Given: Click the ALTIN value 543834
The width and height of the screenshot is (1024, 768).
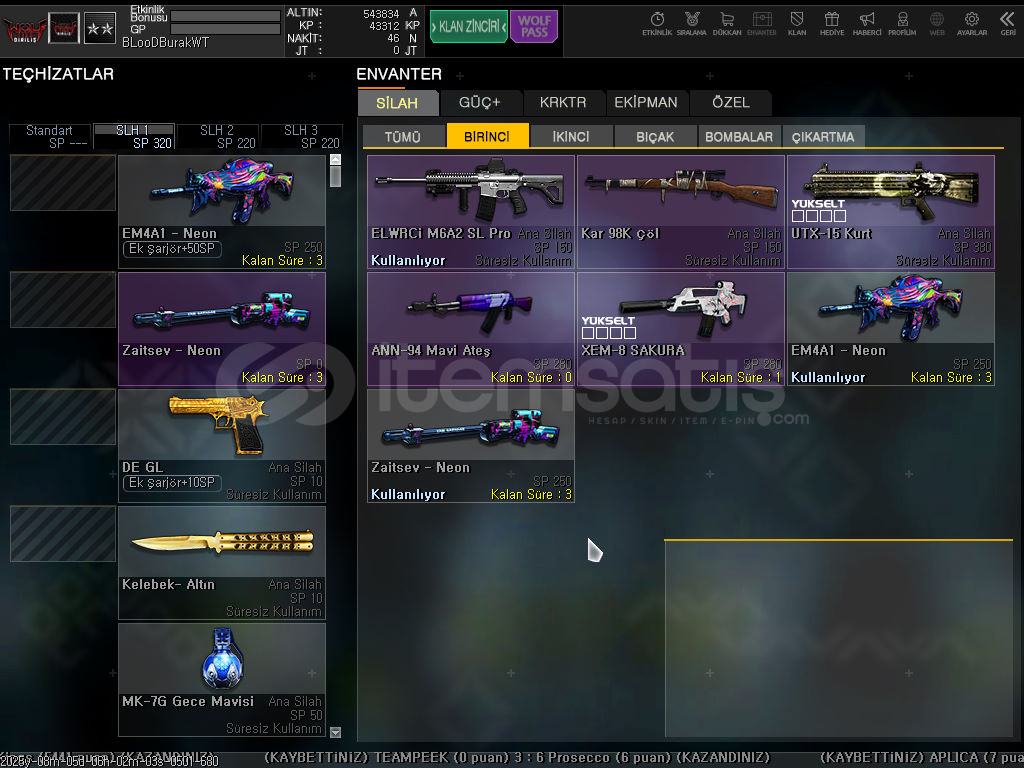Looking at the screenshot, I should pyautogui.click(x=381, y=14).
